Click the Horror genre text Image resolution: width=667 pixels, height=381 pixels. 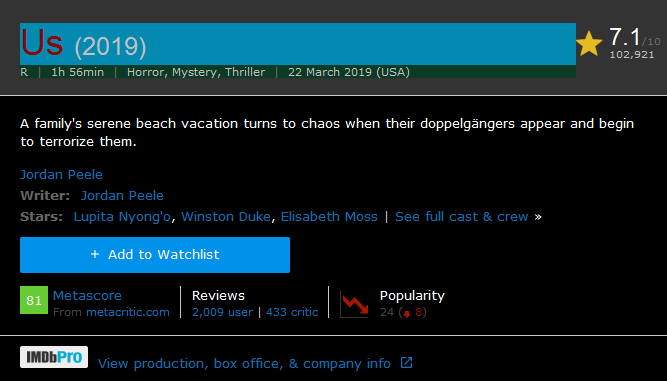tap(147, 72)
